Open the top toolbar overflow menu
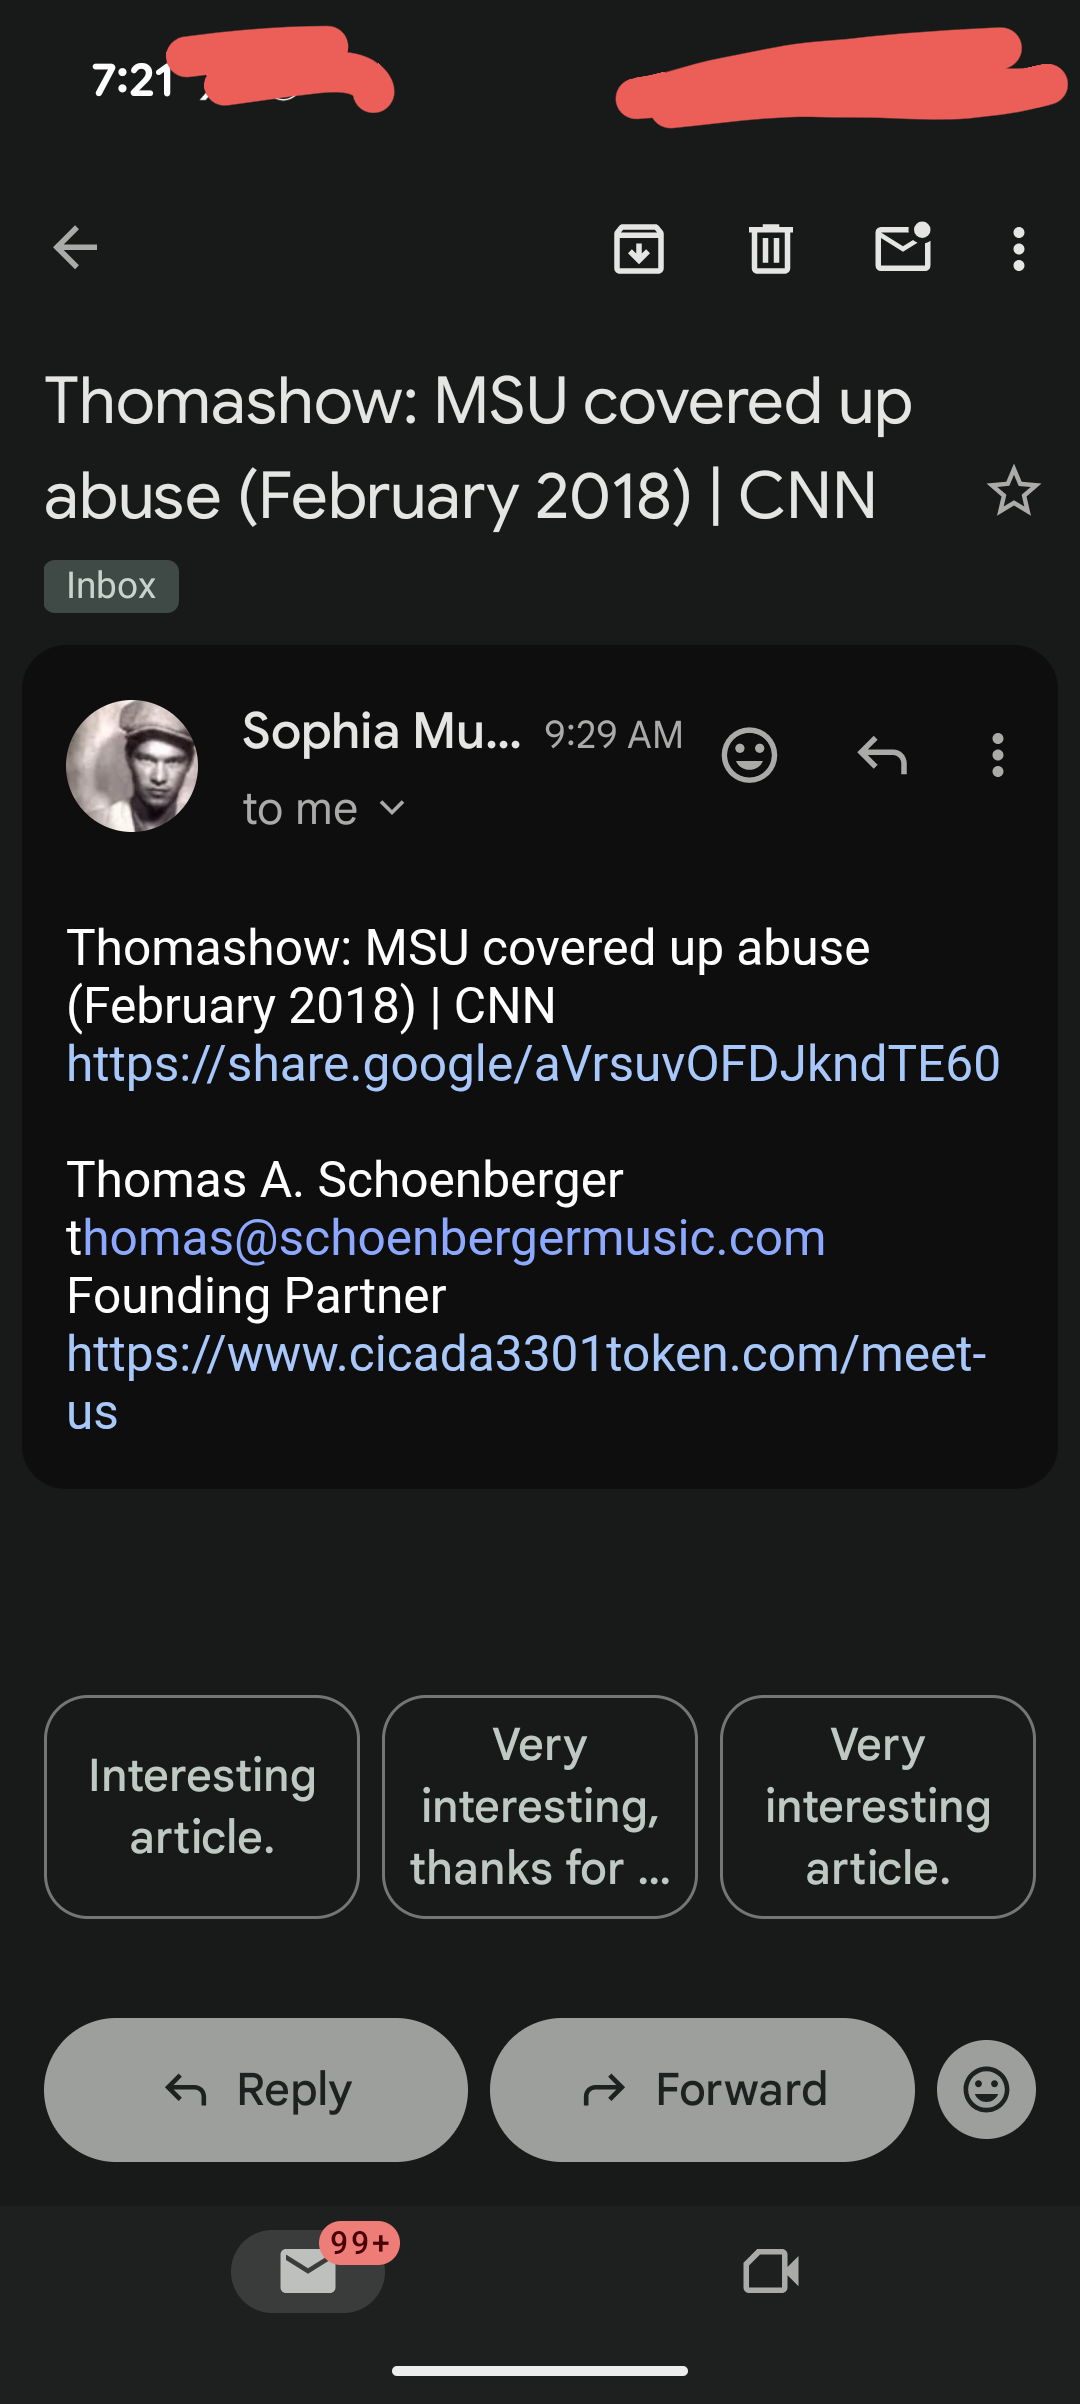The width and height of the screenshot is (1080, 2404). point(1018,249)
